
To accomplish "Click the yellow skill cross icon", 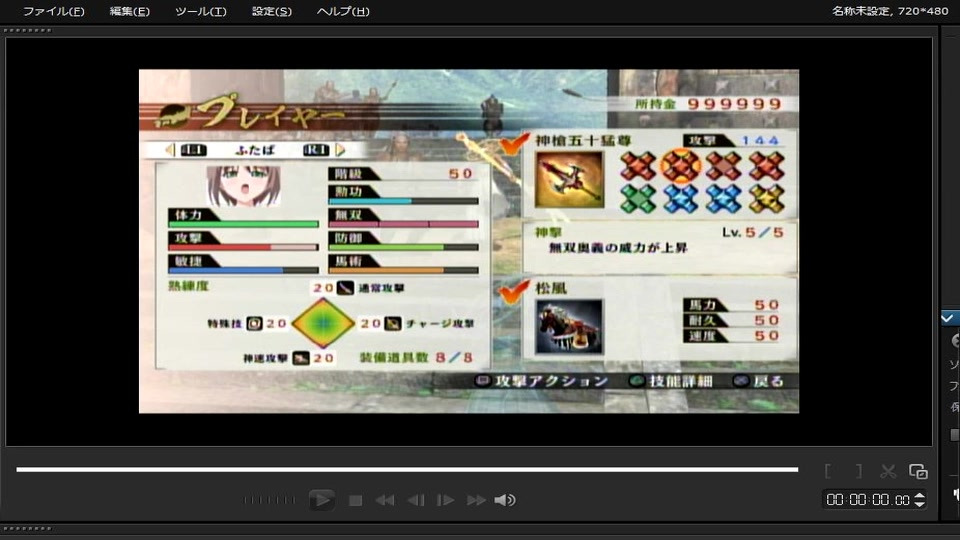I will [x=766, y=199].
